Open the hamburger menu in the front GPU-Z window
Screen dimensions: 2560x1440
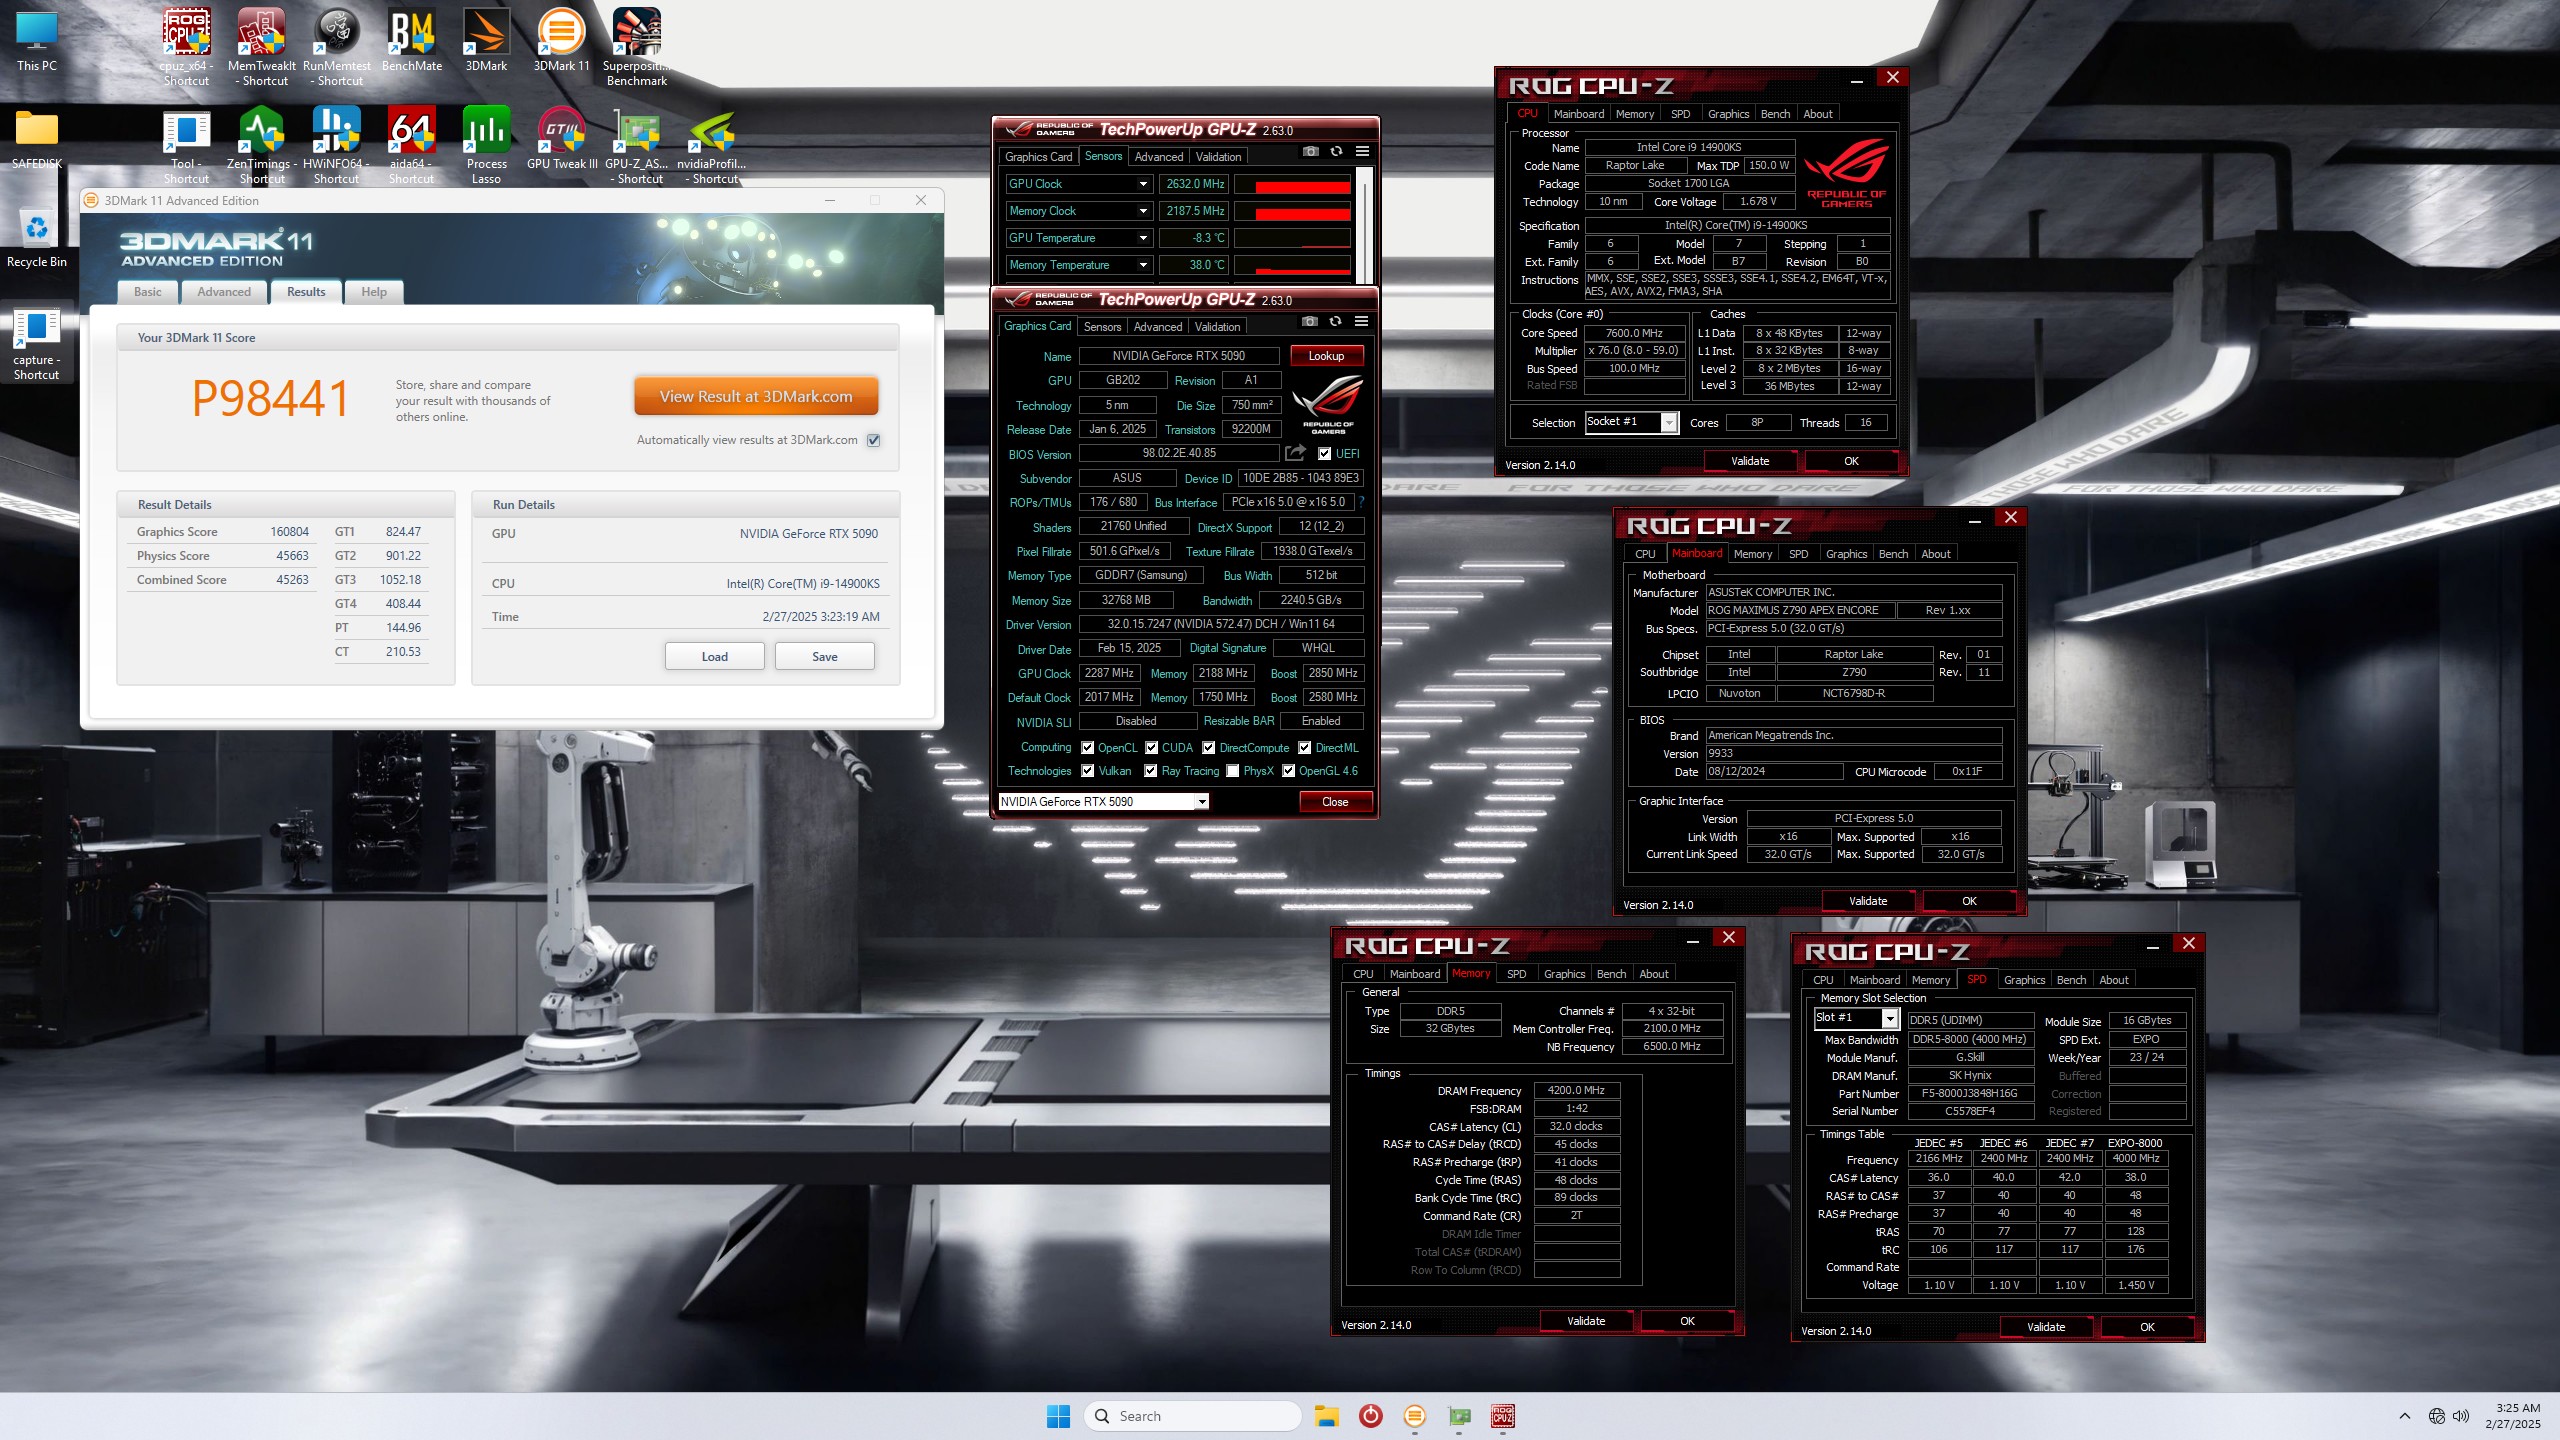(x=1361, y=322)
